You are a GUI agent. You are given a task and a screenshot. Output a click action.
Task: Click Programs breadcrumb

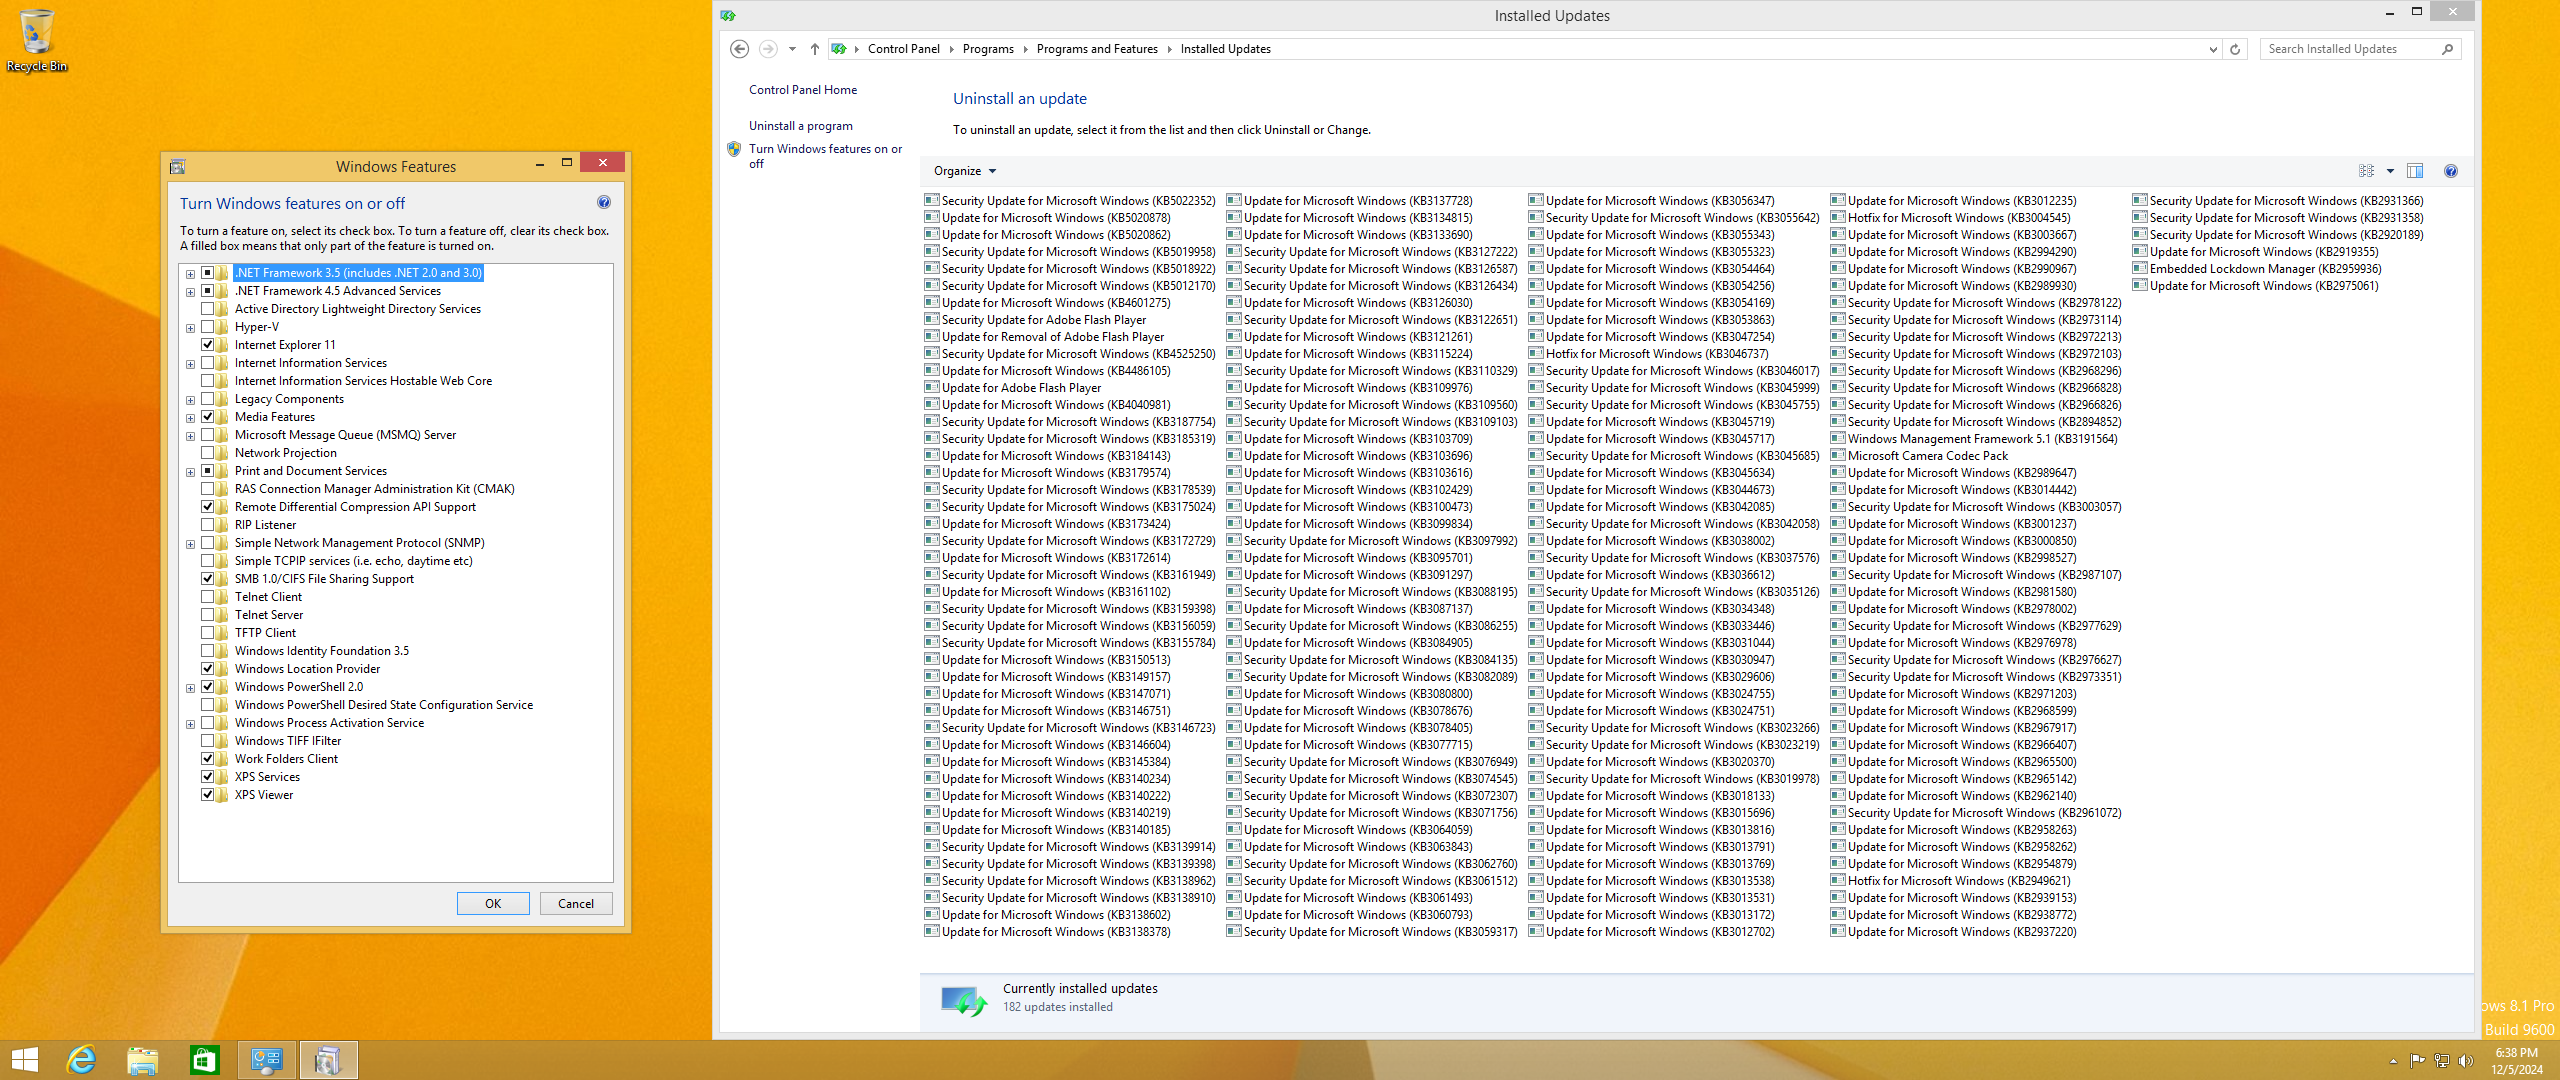988,49
